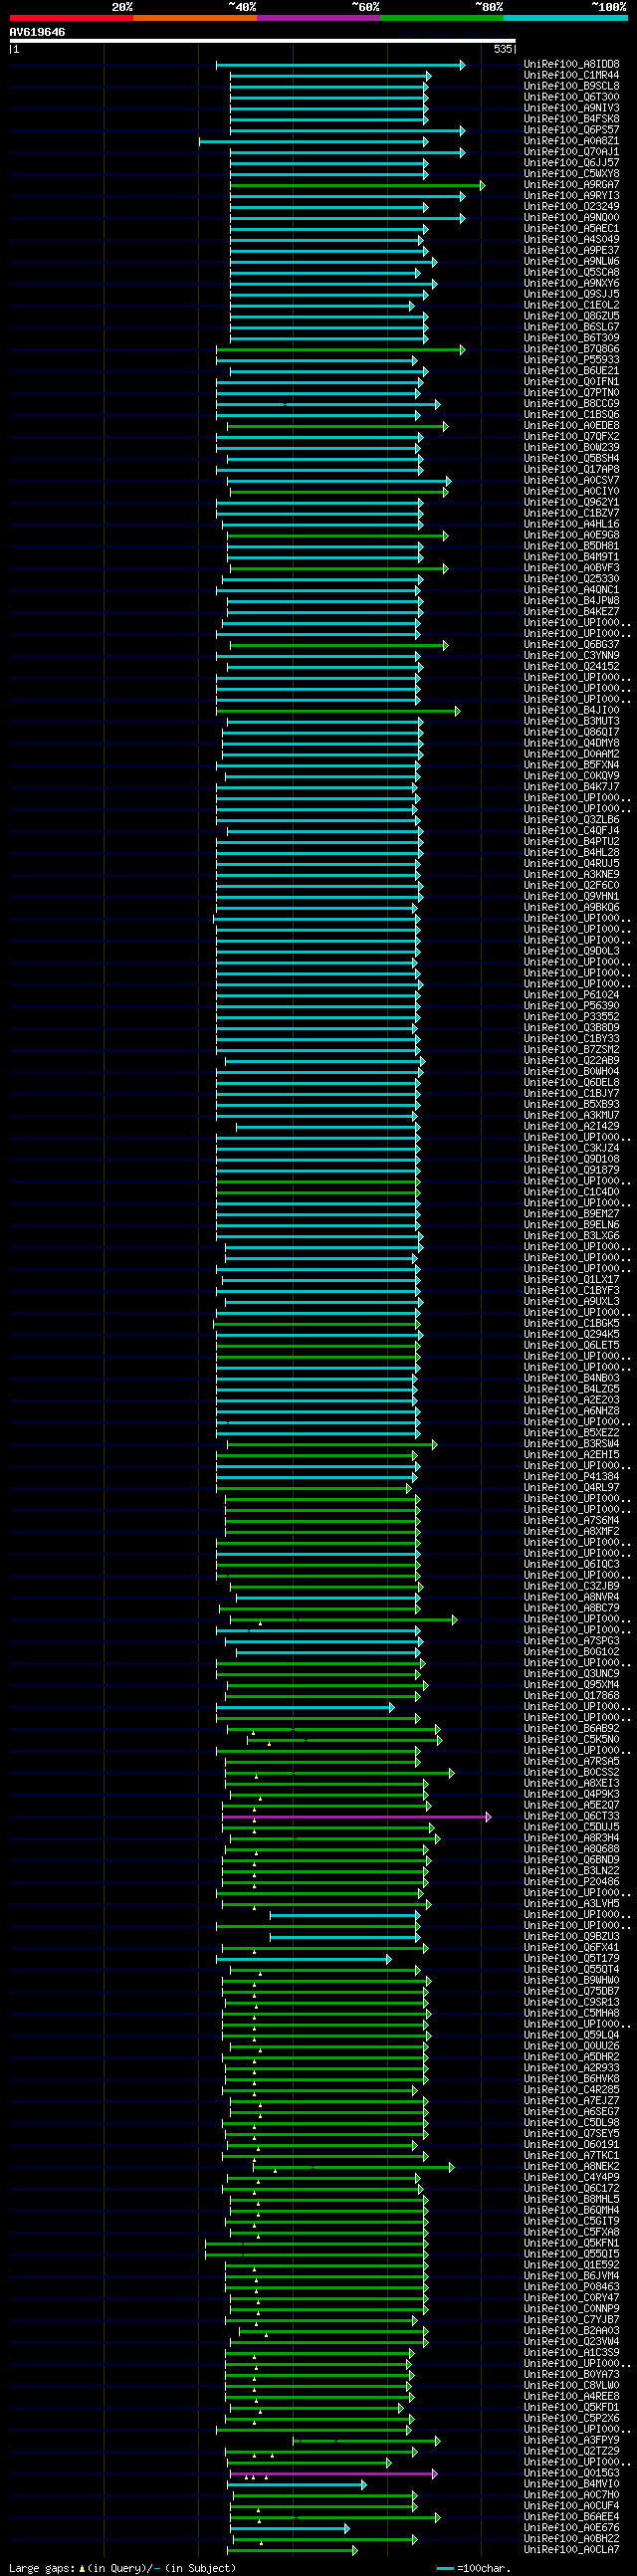Open hit UniRef100_A9RGA7
This screenshot has height=2576, width=637.
(571, 185)
